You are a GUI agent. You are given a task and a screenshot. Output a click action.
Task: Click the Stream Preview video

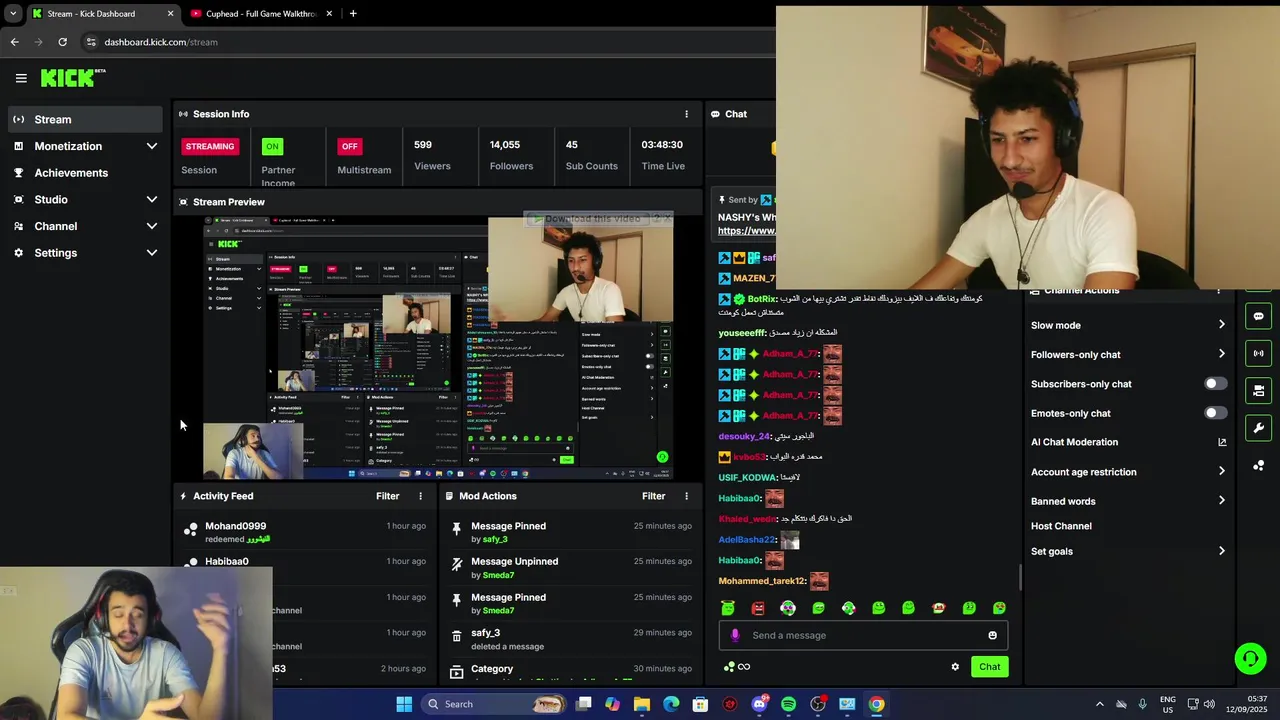[x=438, y=348]
